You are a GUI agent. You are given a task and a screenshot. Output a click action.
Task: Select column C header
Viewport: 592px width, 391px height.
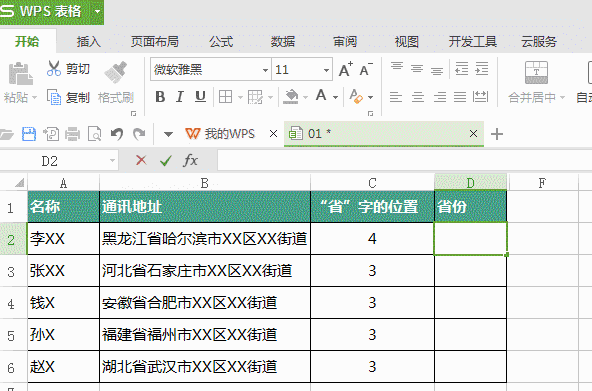[x=372, y=183]
